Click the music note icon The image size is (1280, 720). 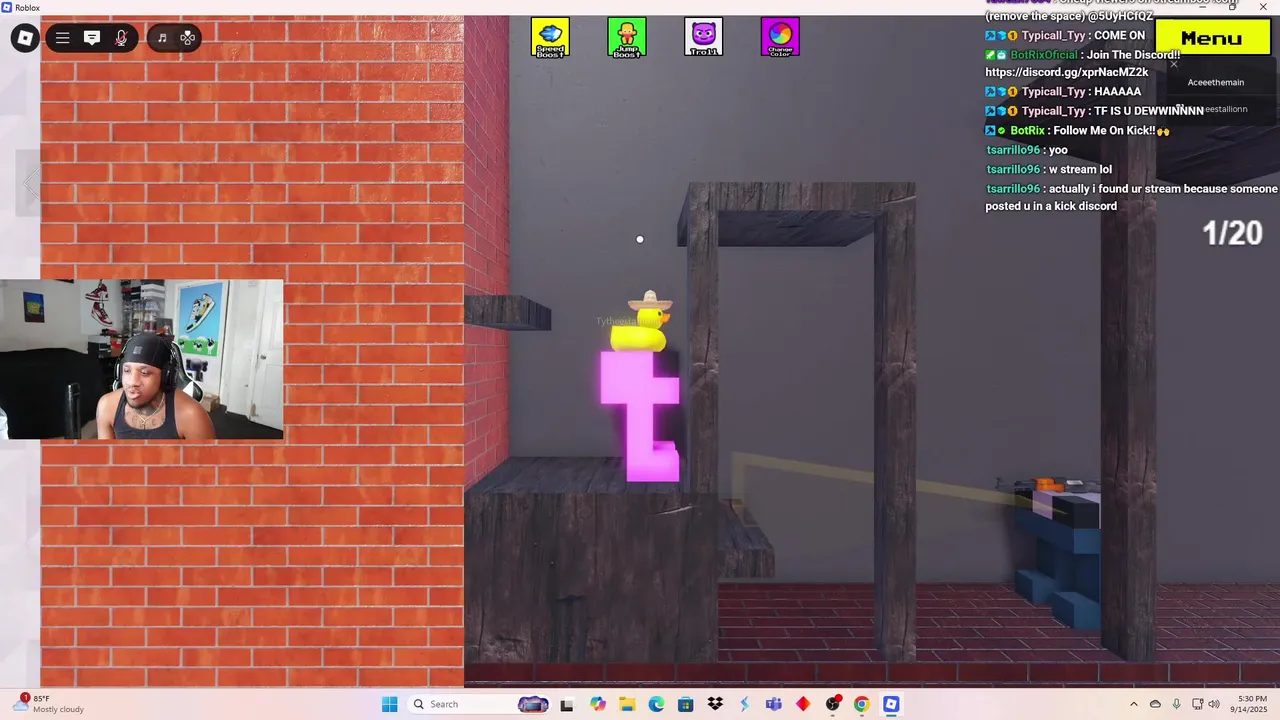point(162,38)
